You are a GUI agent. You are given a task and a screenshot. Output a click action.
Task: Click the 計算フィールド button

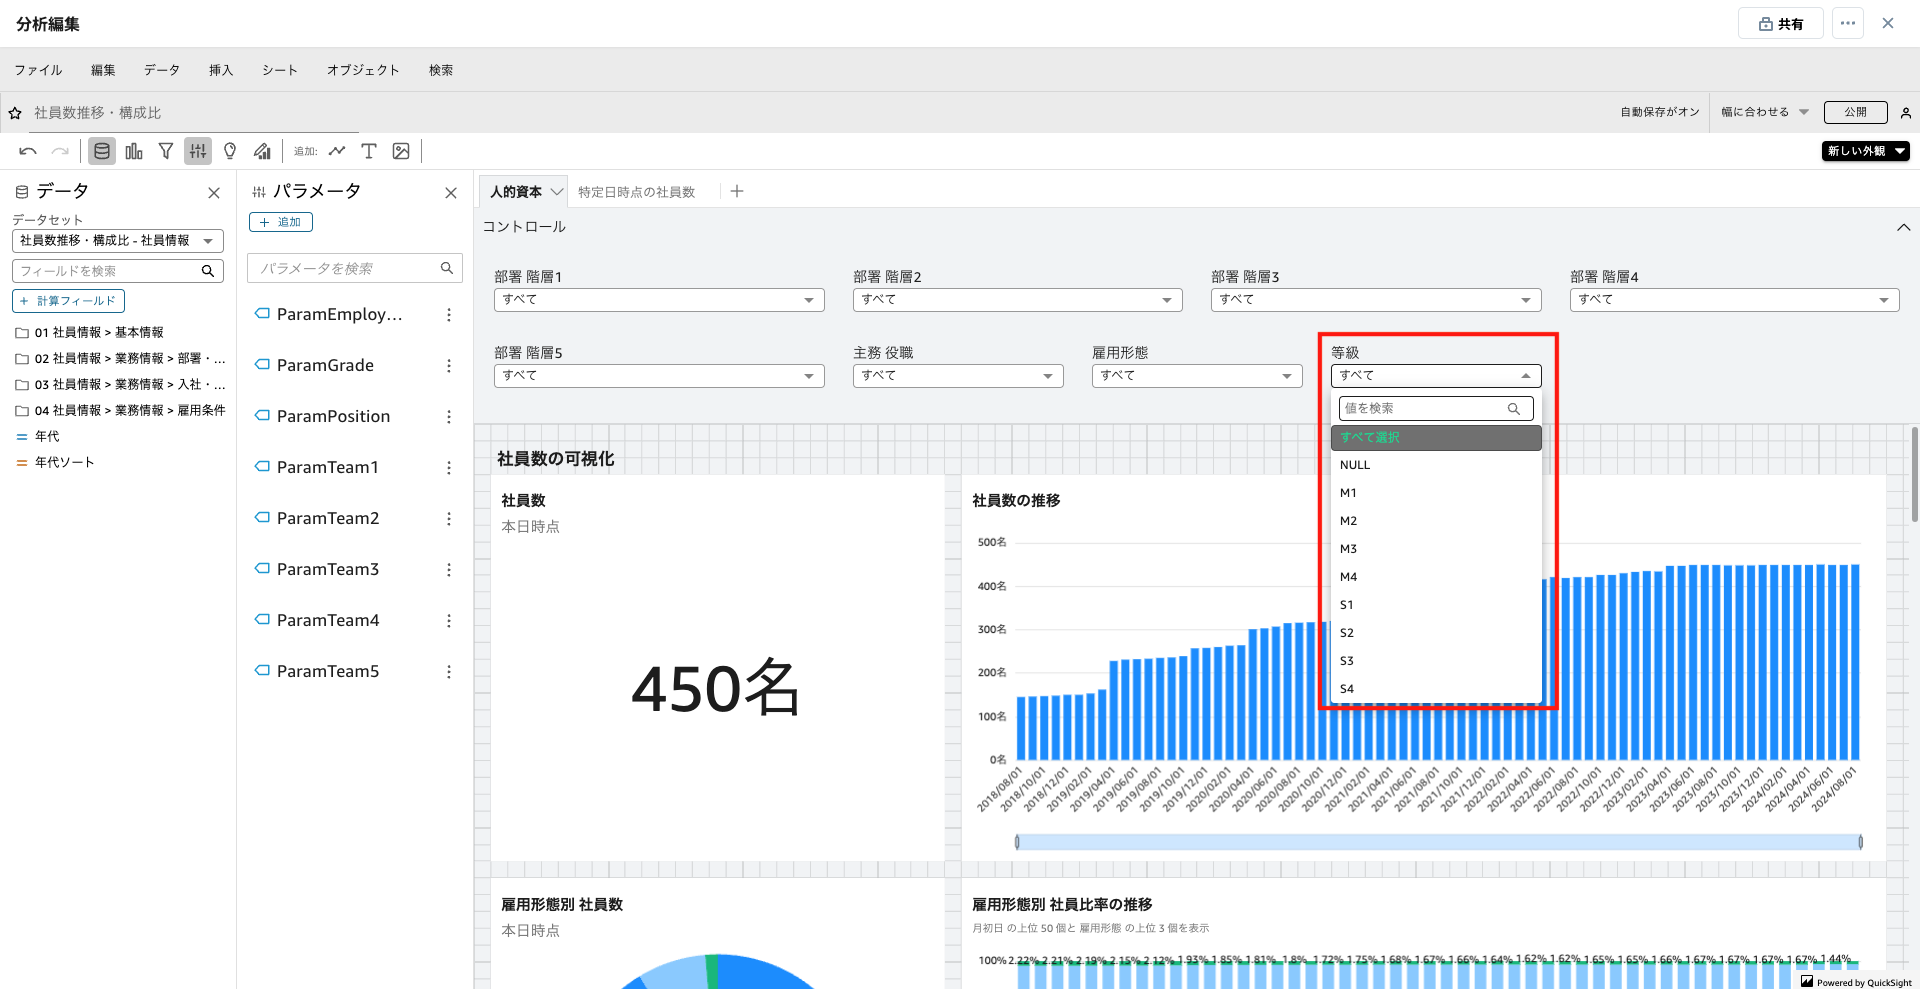(68, 301)
